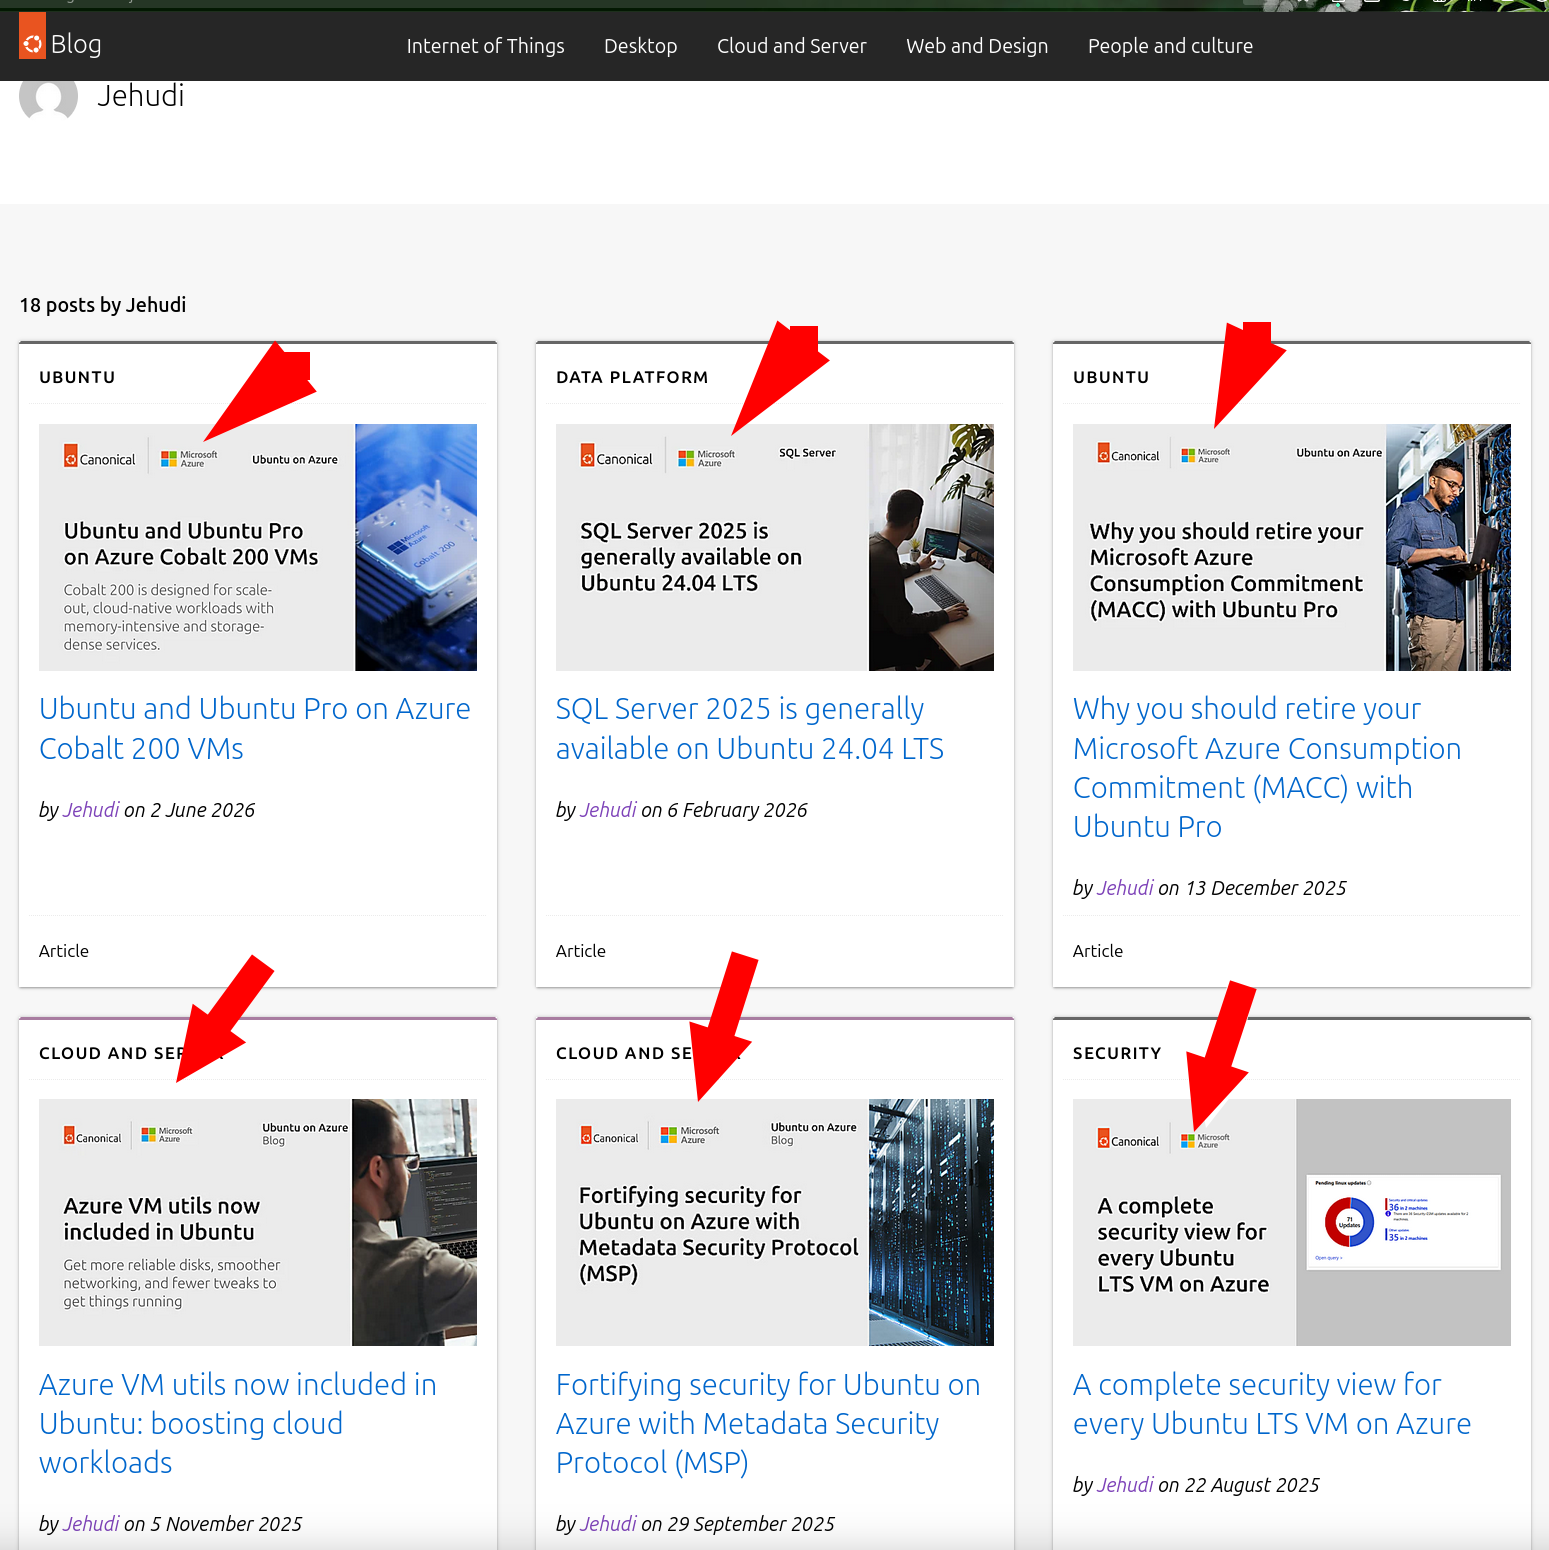Click Jehudi author link dated 13 December 2025
1549x1550 pixels.
click(1125, 888)
